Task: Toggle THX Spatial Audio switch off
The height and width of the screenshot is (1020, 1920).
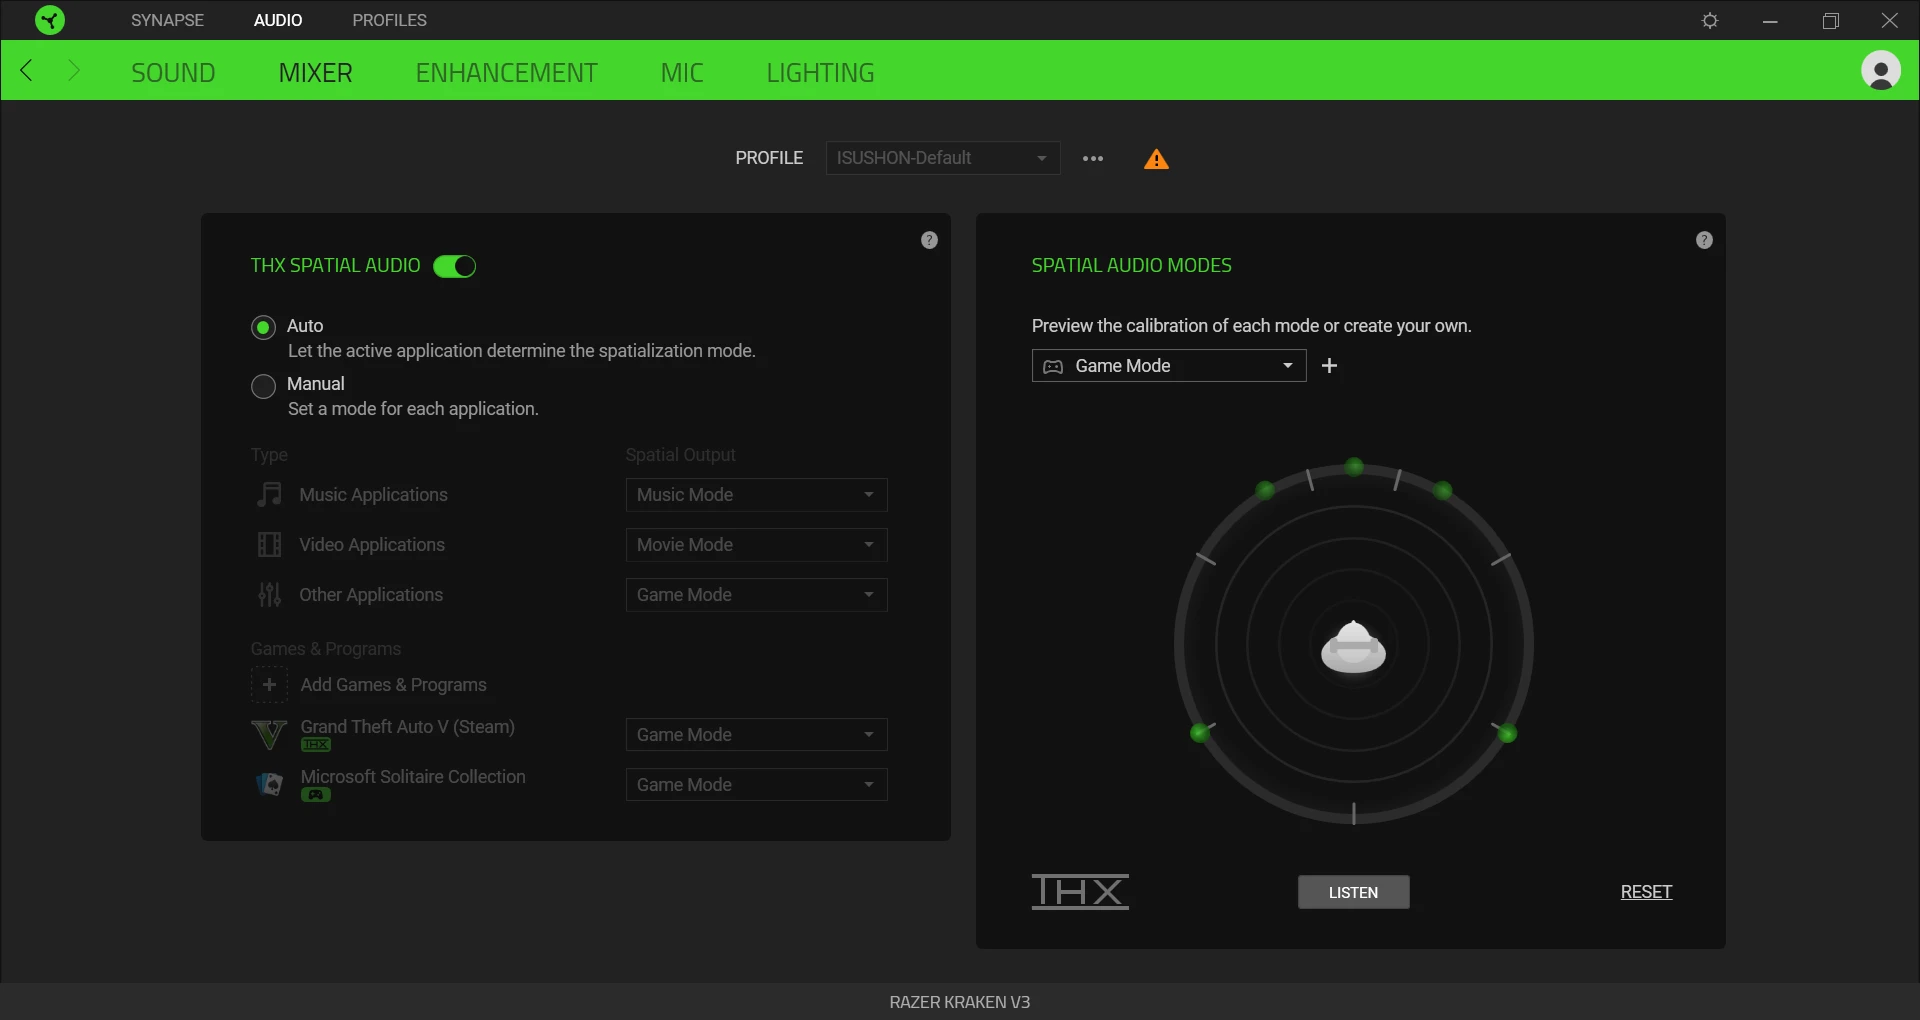Action: click(x=454, y=266)
